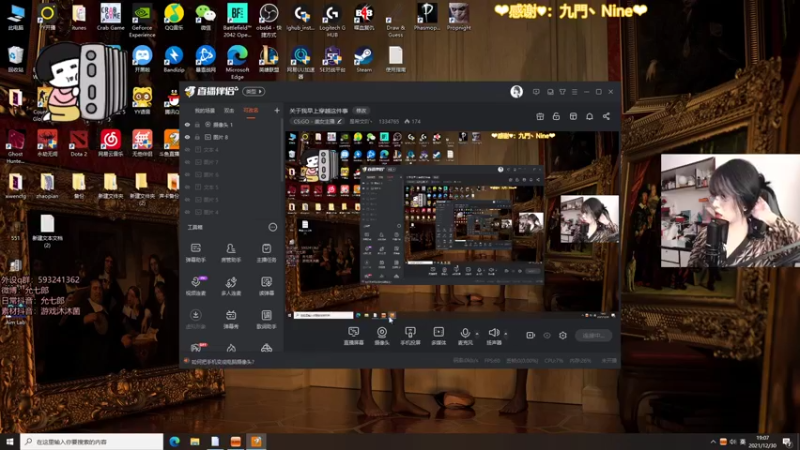Show the 图片 4 source
The height and width of the screenshot is (450, 800).
(x=187, y=212)
